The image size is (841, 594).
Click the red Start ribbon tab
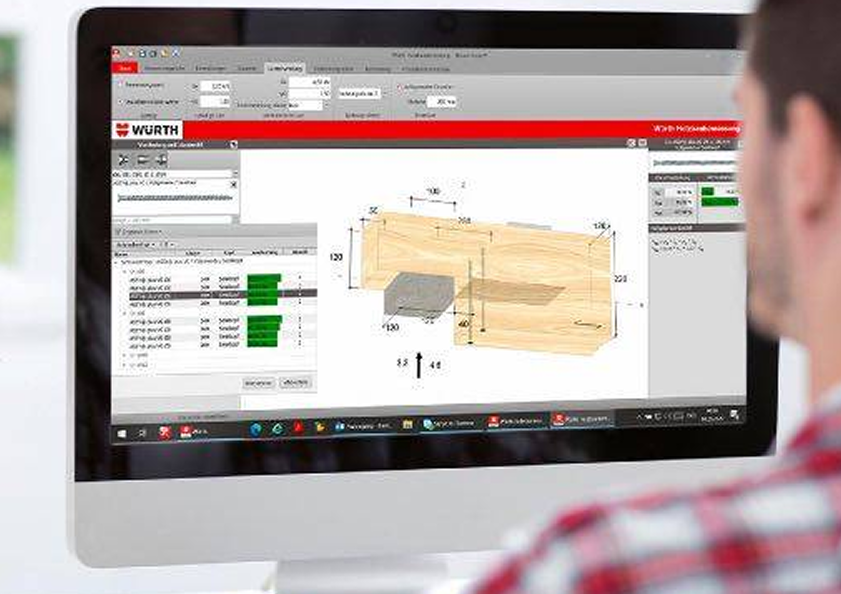[125, 68]
